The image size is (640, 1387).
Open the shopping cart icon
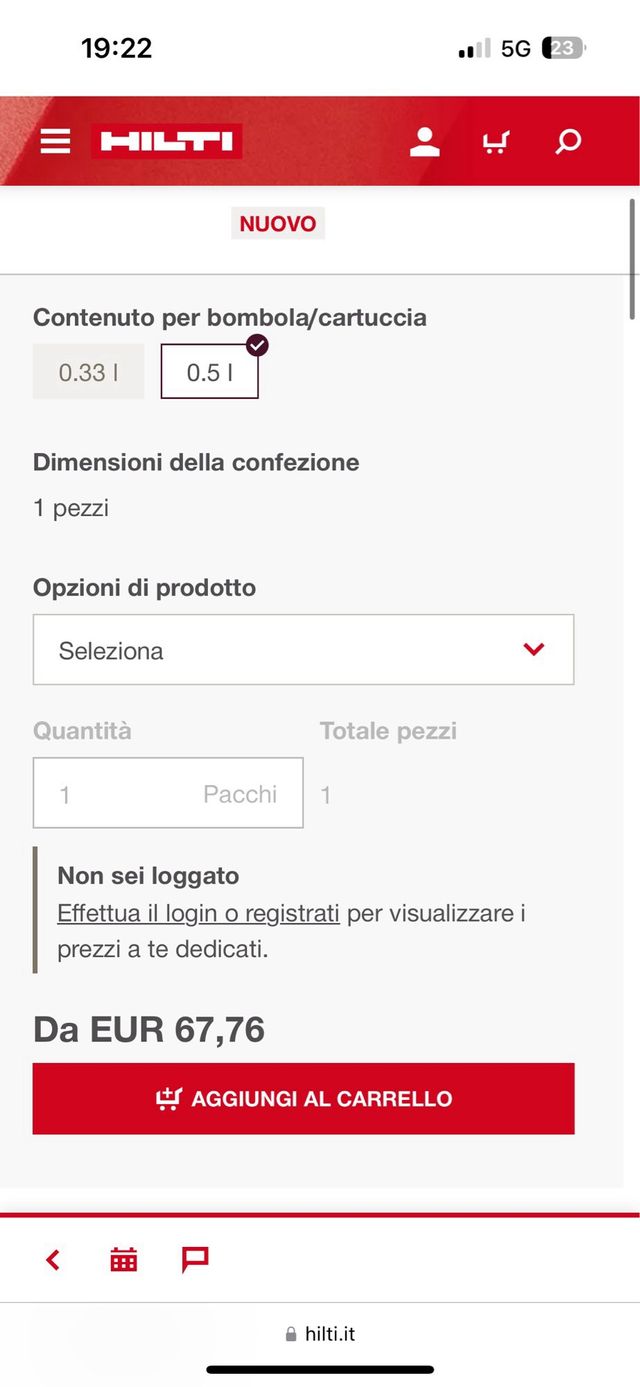pos(495,141)
